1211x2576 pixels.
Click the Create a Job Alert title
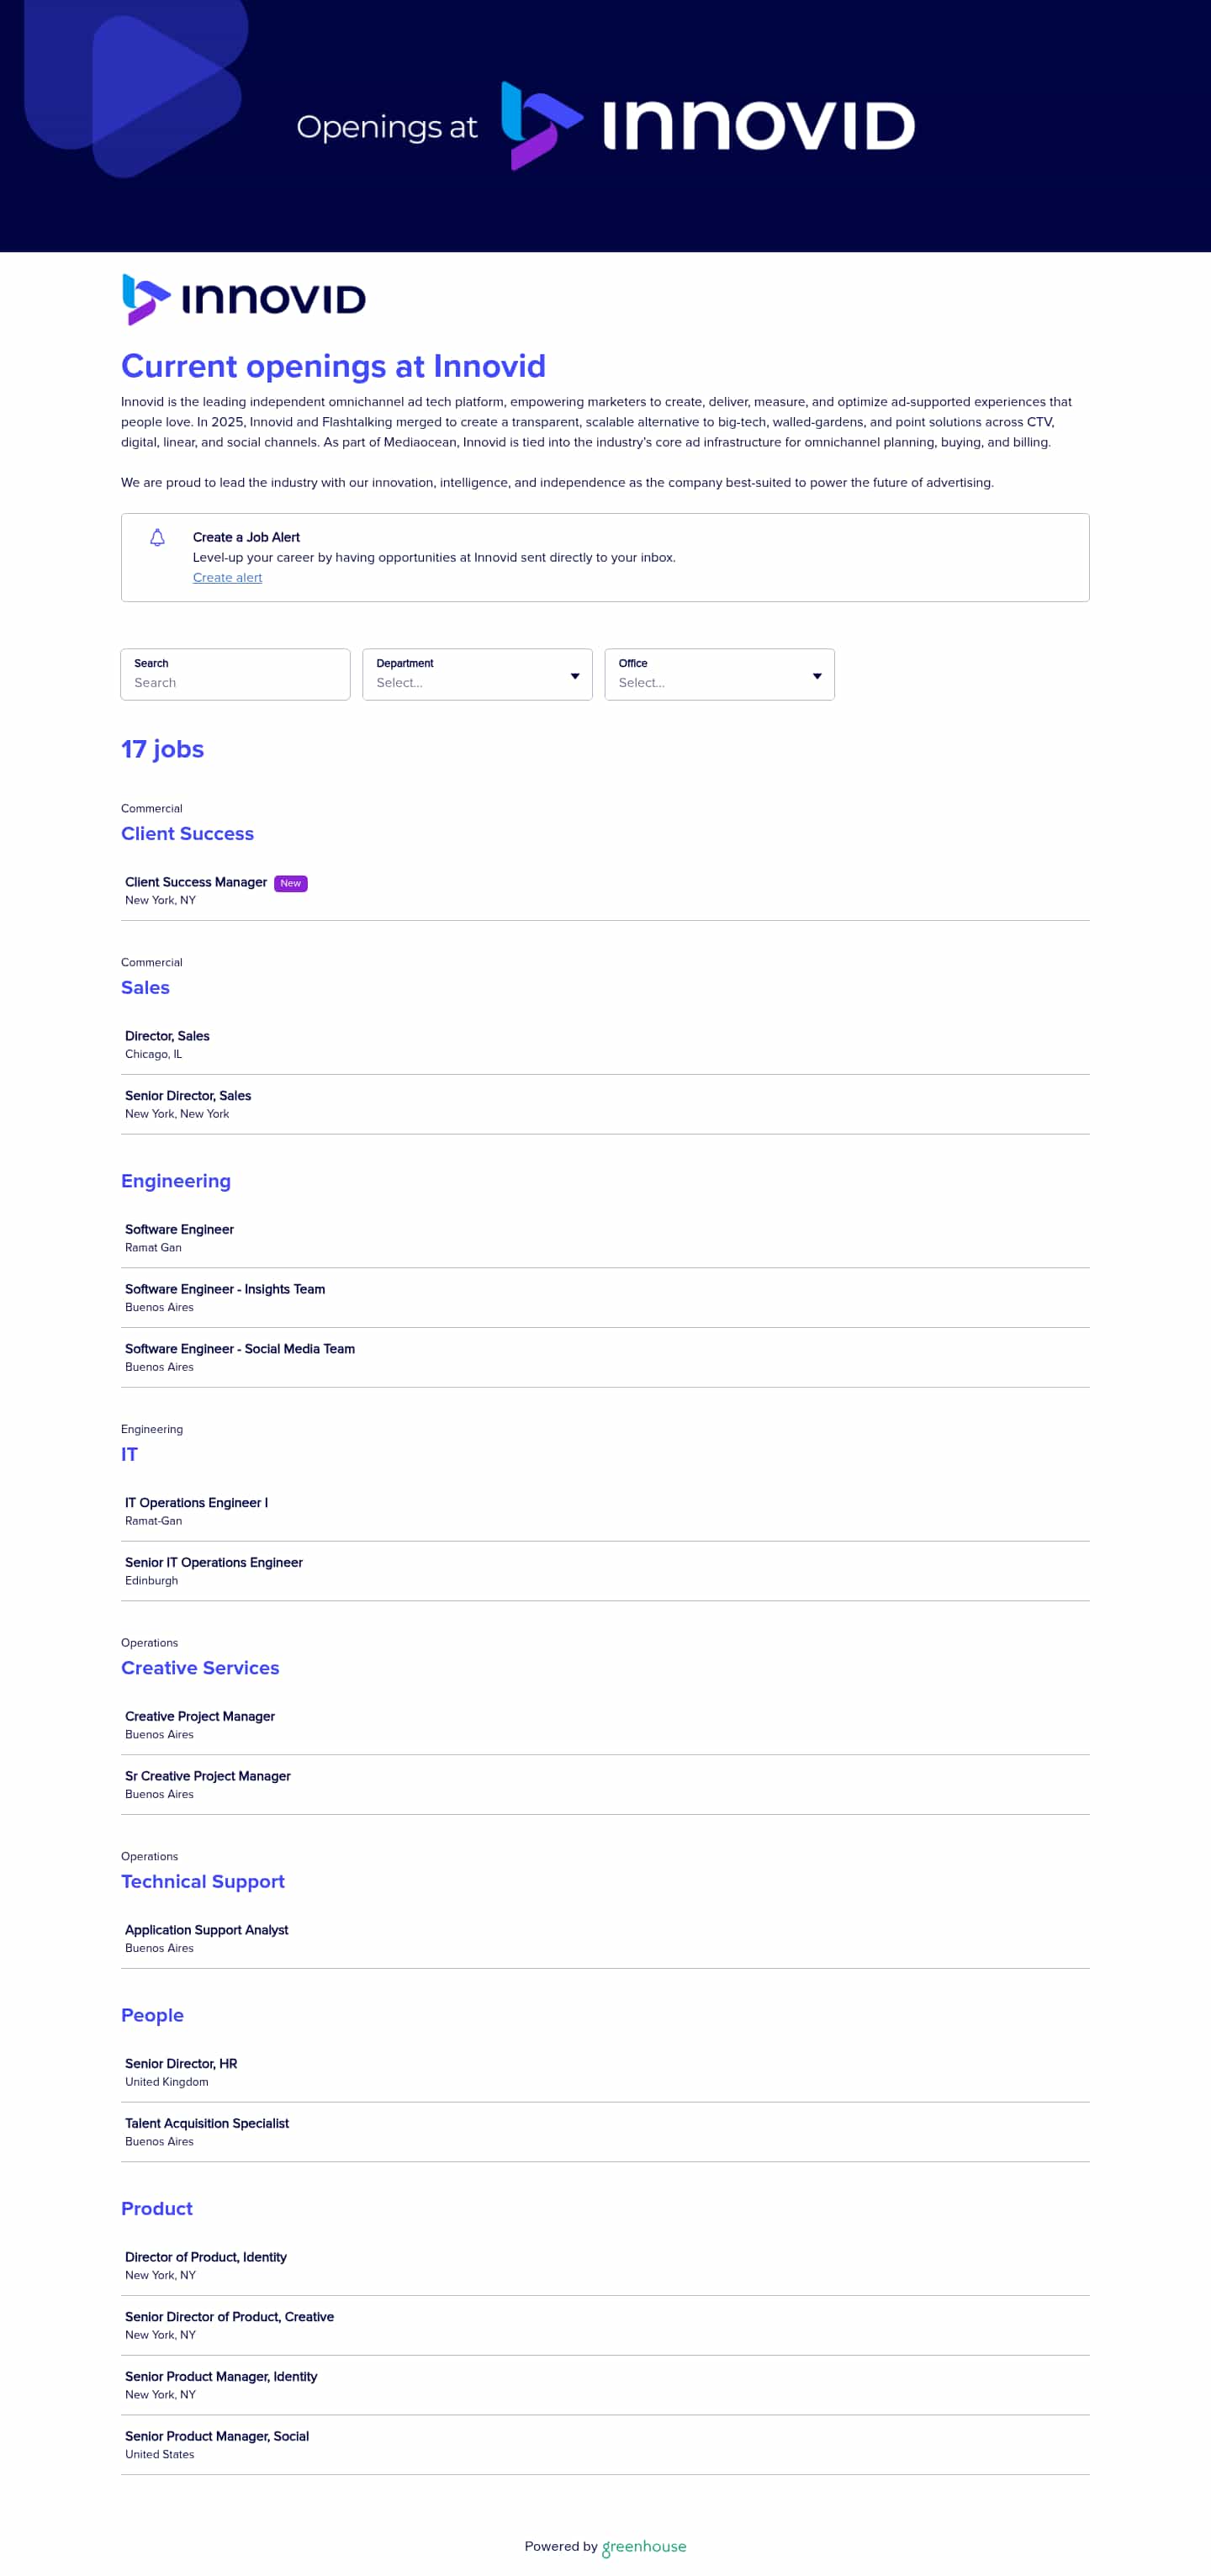(246, 538)
